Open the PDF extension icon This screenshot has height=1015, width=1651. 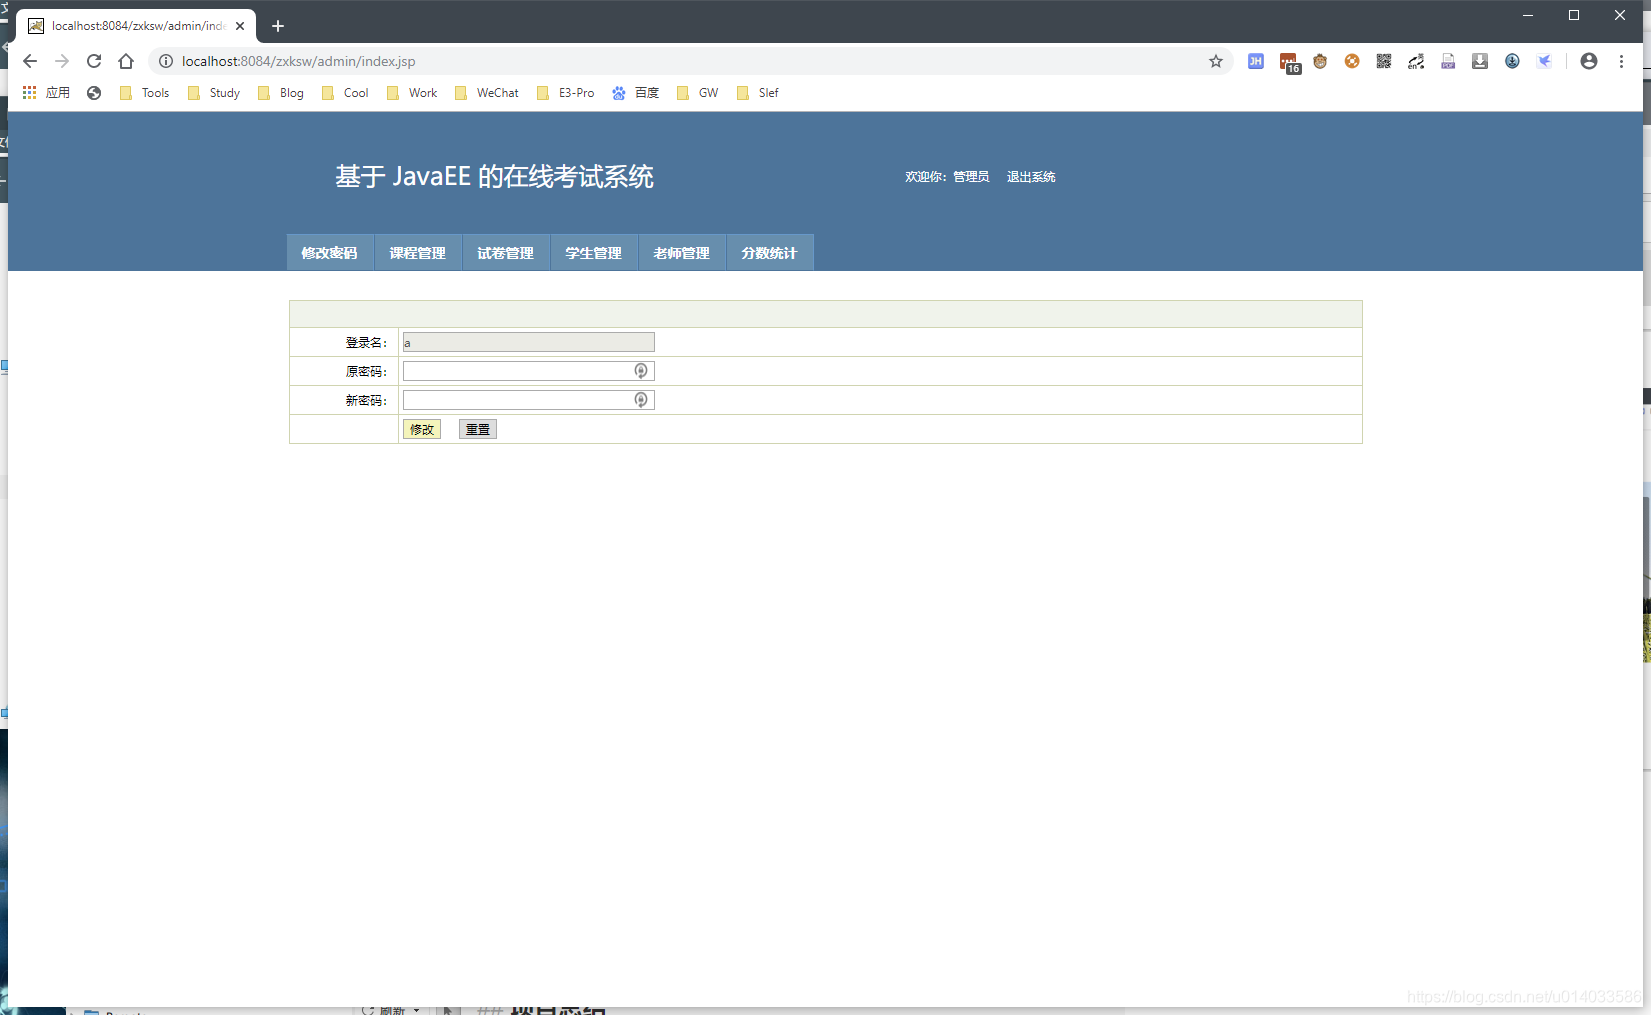pos(1448,61)
